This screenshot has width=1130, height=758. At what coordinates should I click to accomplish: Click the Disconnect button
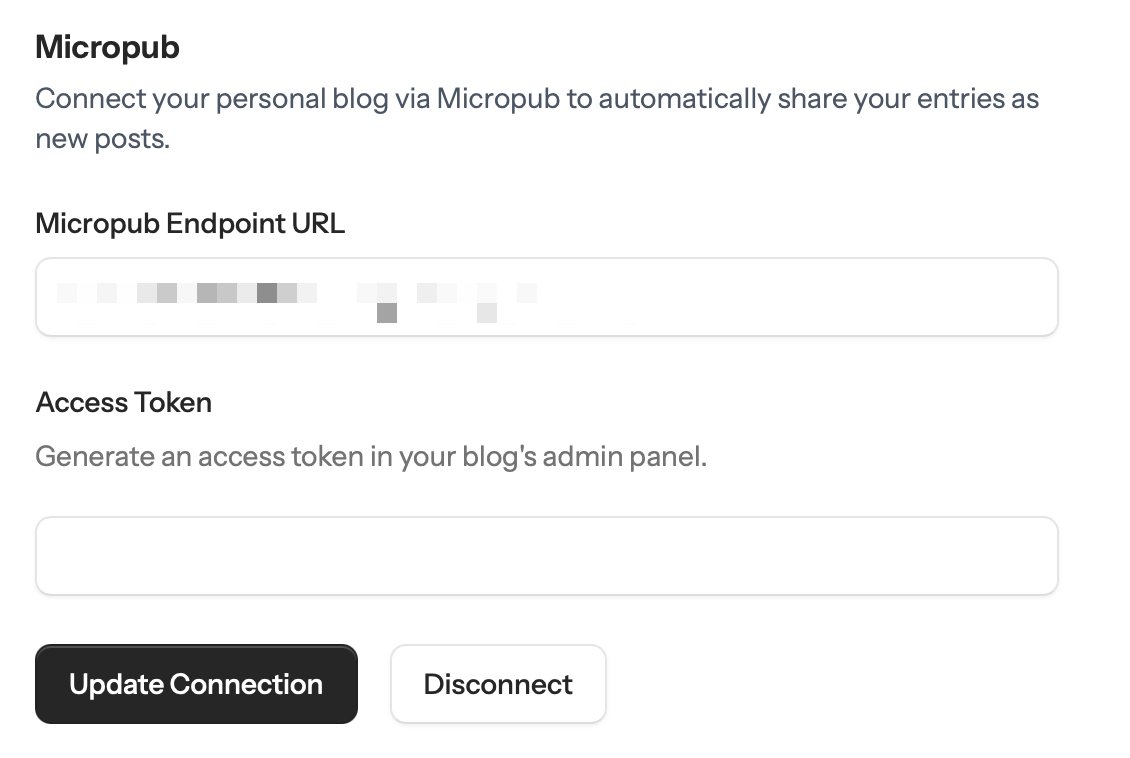pos(498,684)
